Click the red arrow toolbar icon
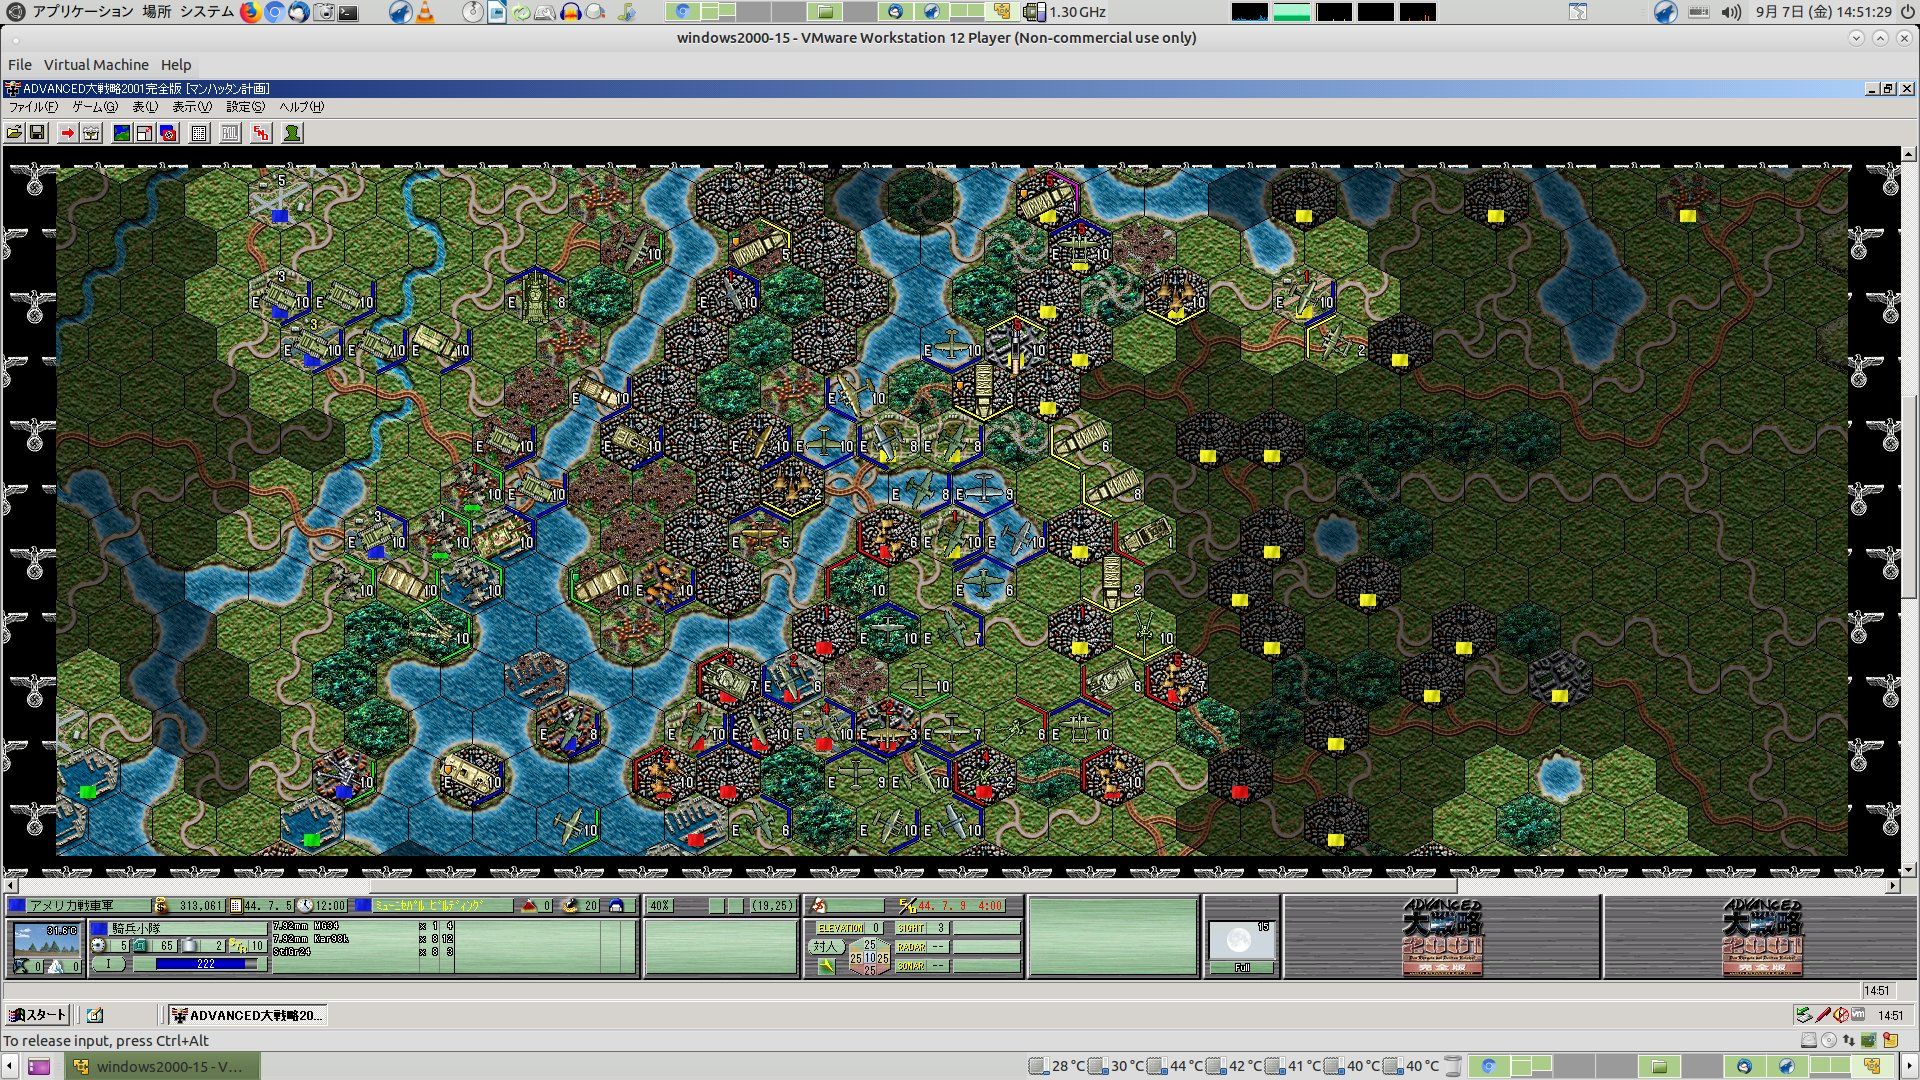 click(x=67, y=133)
